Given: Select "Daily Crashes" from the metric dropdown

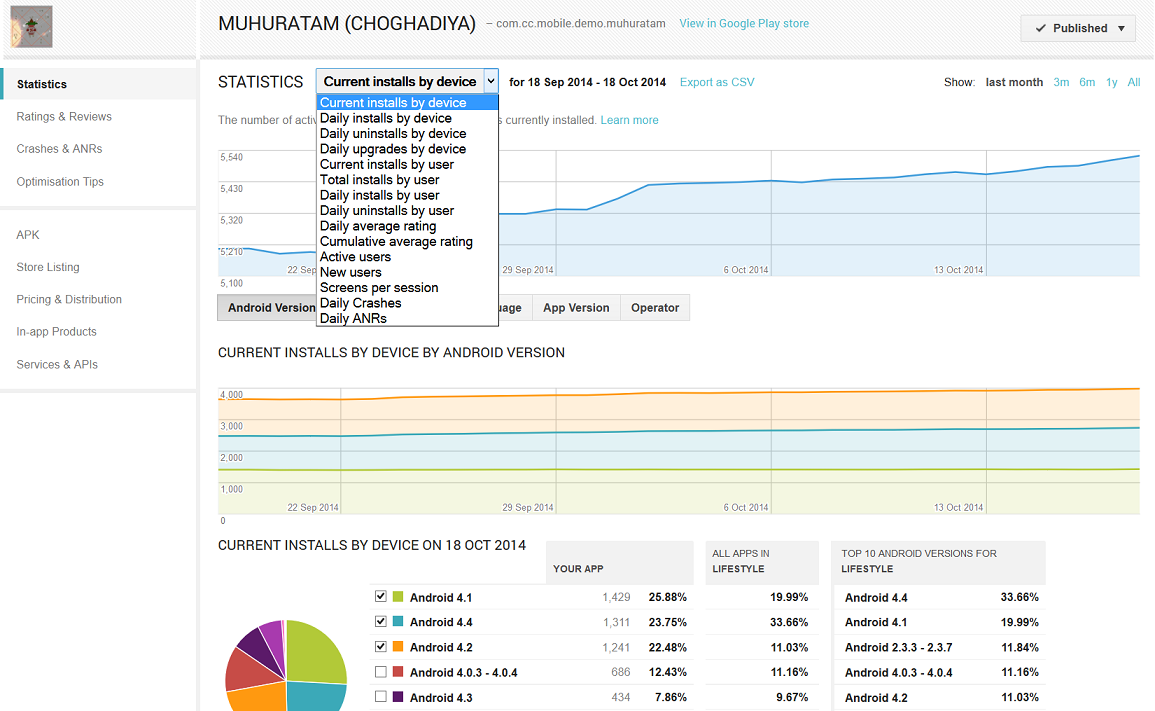Looking at the screenshot, I should 360,302.
